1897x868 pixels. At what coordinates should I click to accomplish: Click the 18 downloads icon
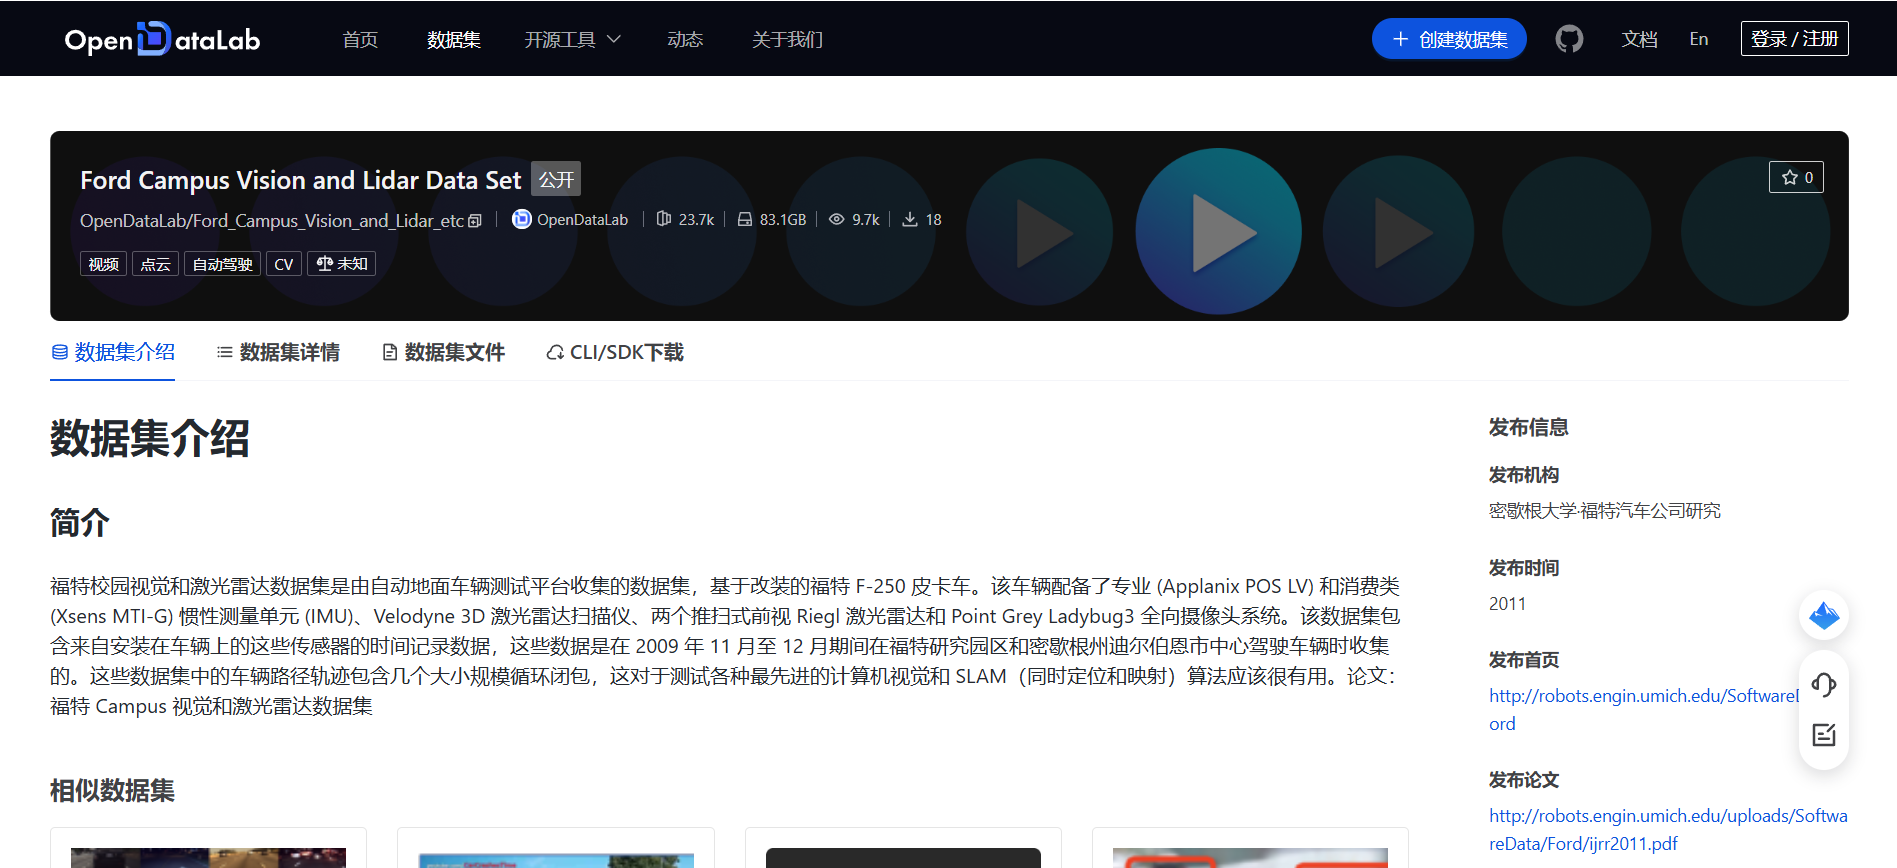[910, 219]
